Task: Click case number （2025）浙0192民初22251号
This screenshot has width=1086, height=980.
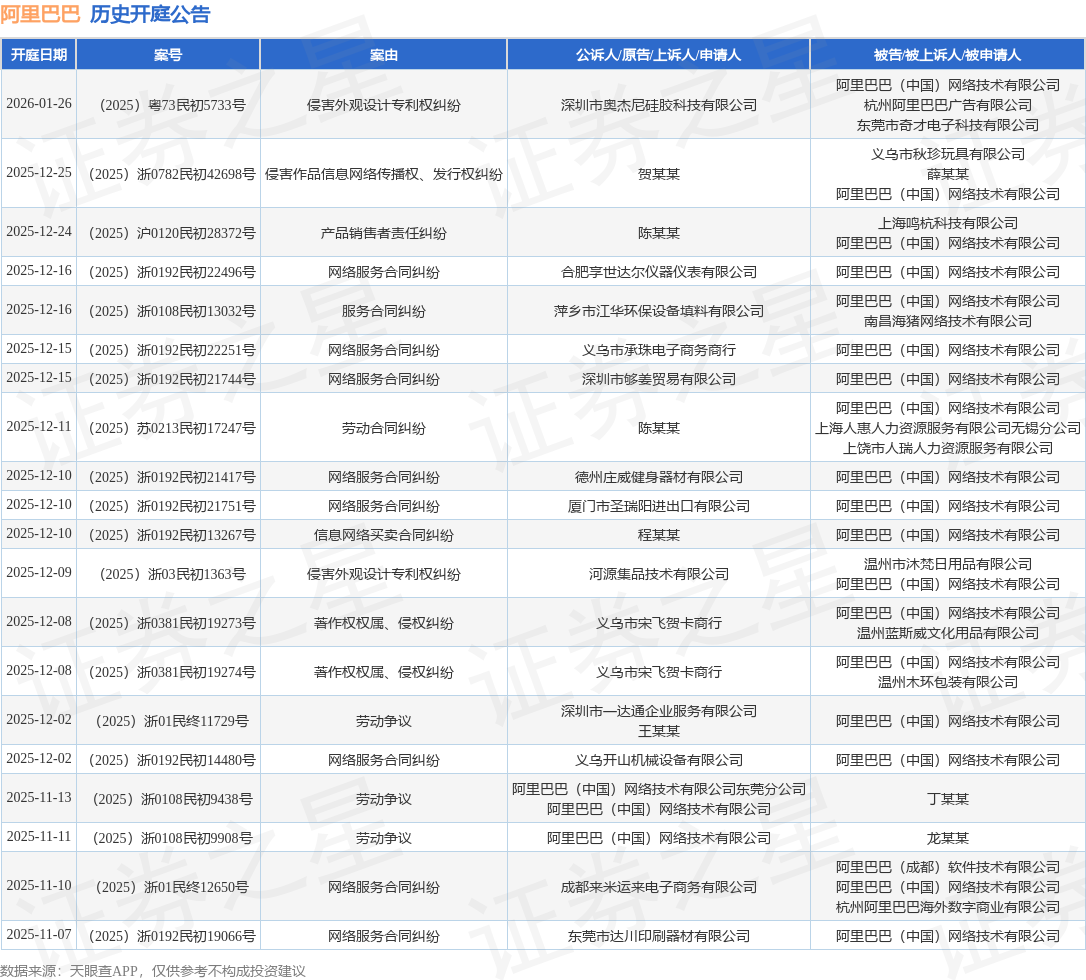Action: [168, 350]
